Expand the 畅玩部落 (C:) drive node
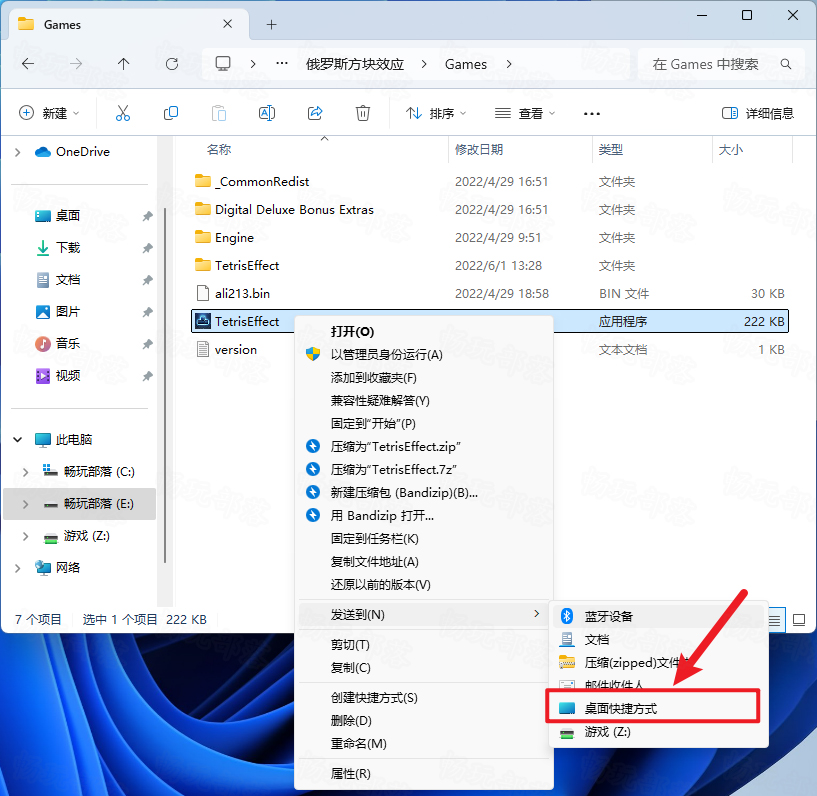Viewport: 817px width, 796px height. pos(26,472)
